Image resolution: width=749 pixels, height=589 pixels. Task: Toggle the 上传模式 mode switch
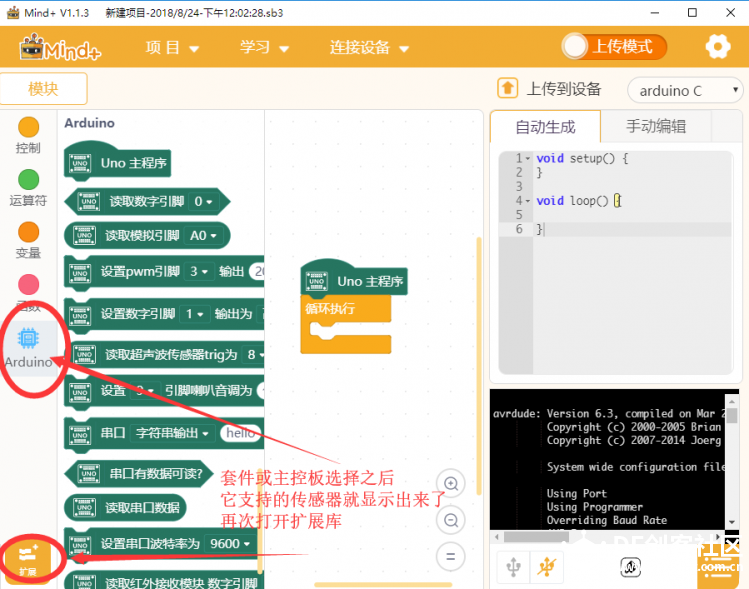tap(614, 47)
